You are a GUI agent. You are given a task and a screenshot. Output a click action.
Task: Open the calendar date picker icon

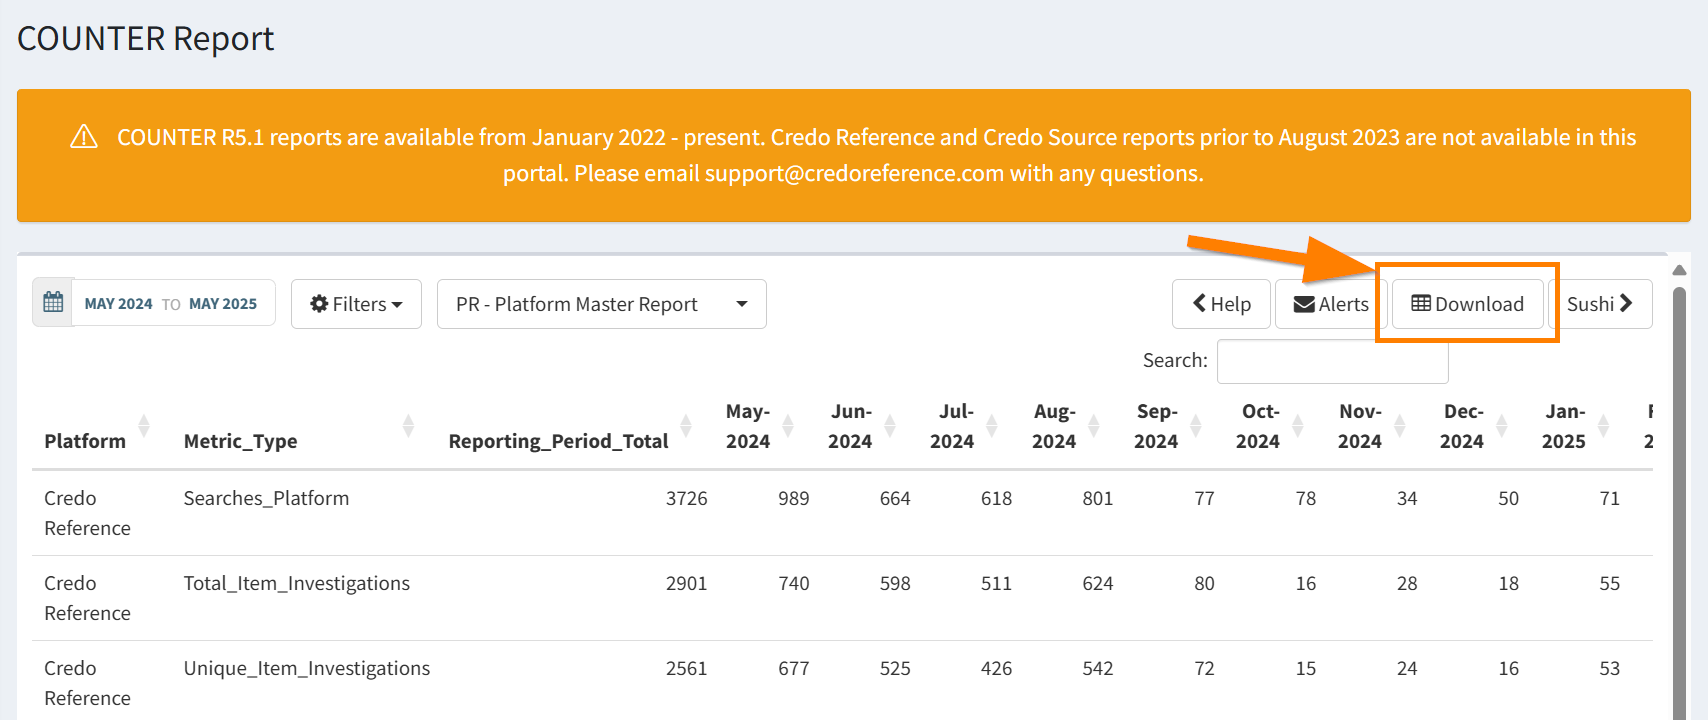tap(53, 303)
